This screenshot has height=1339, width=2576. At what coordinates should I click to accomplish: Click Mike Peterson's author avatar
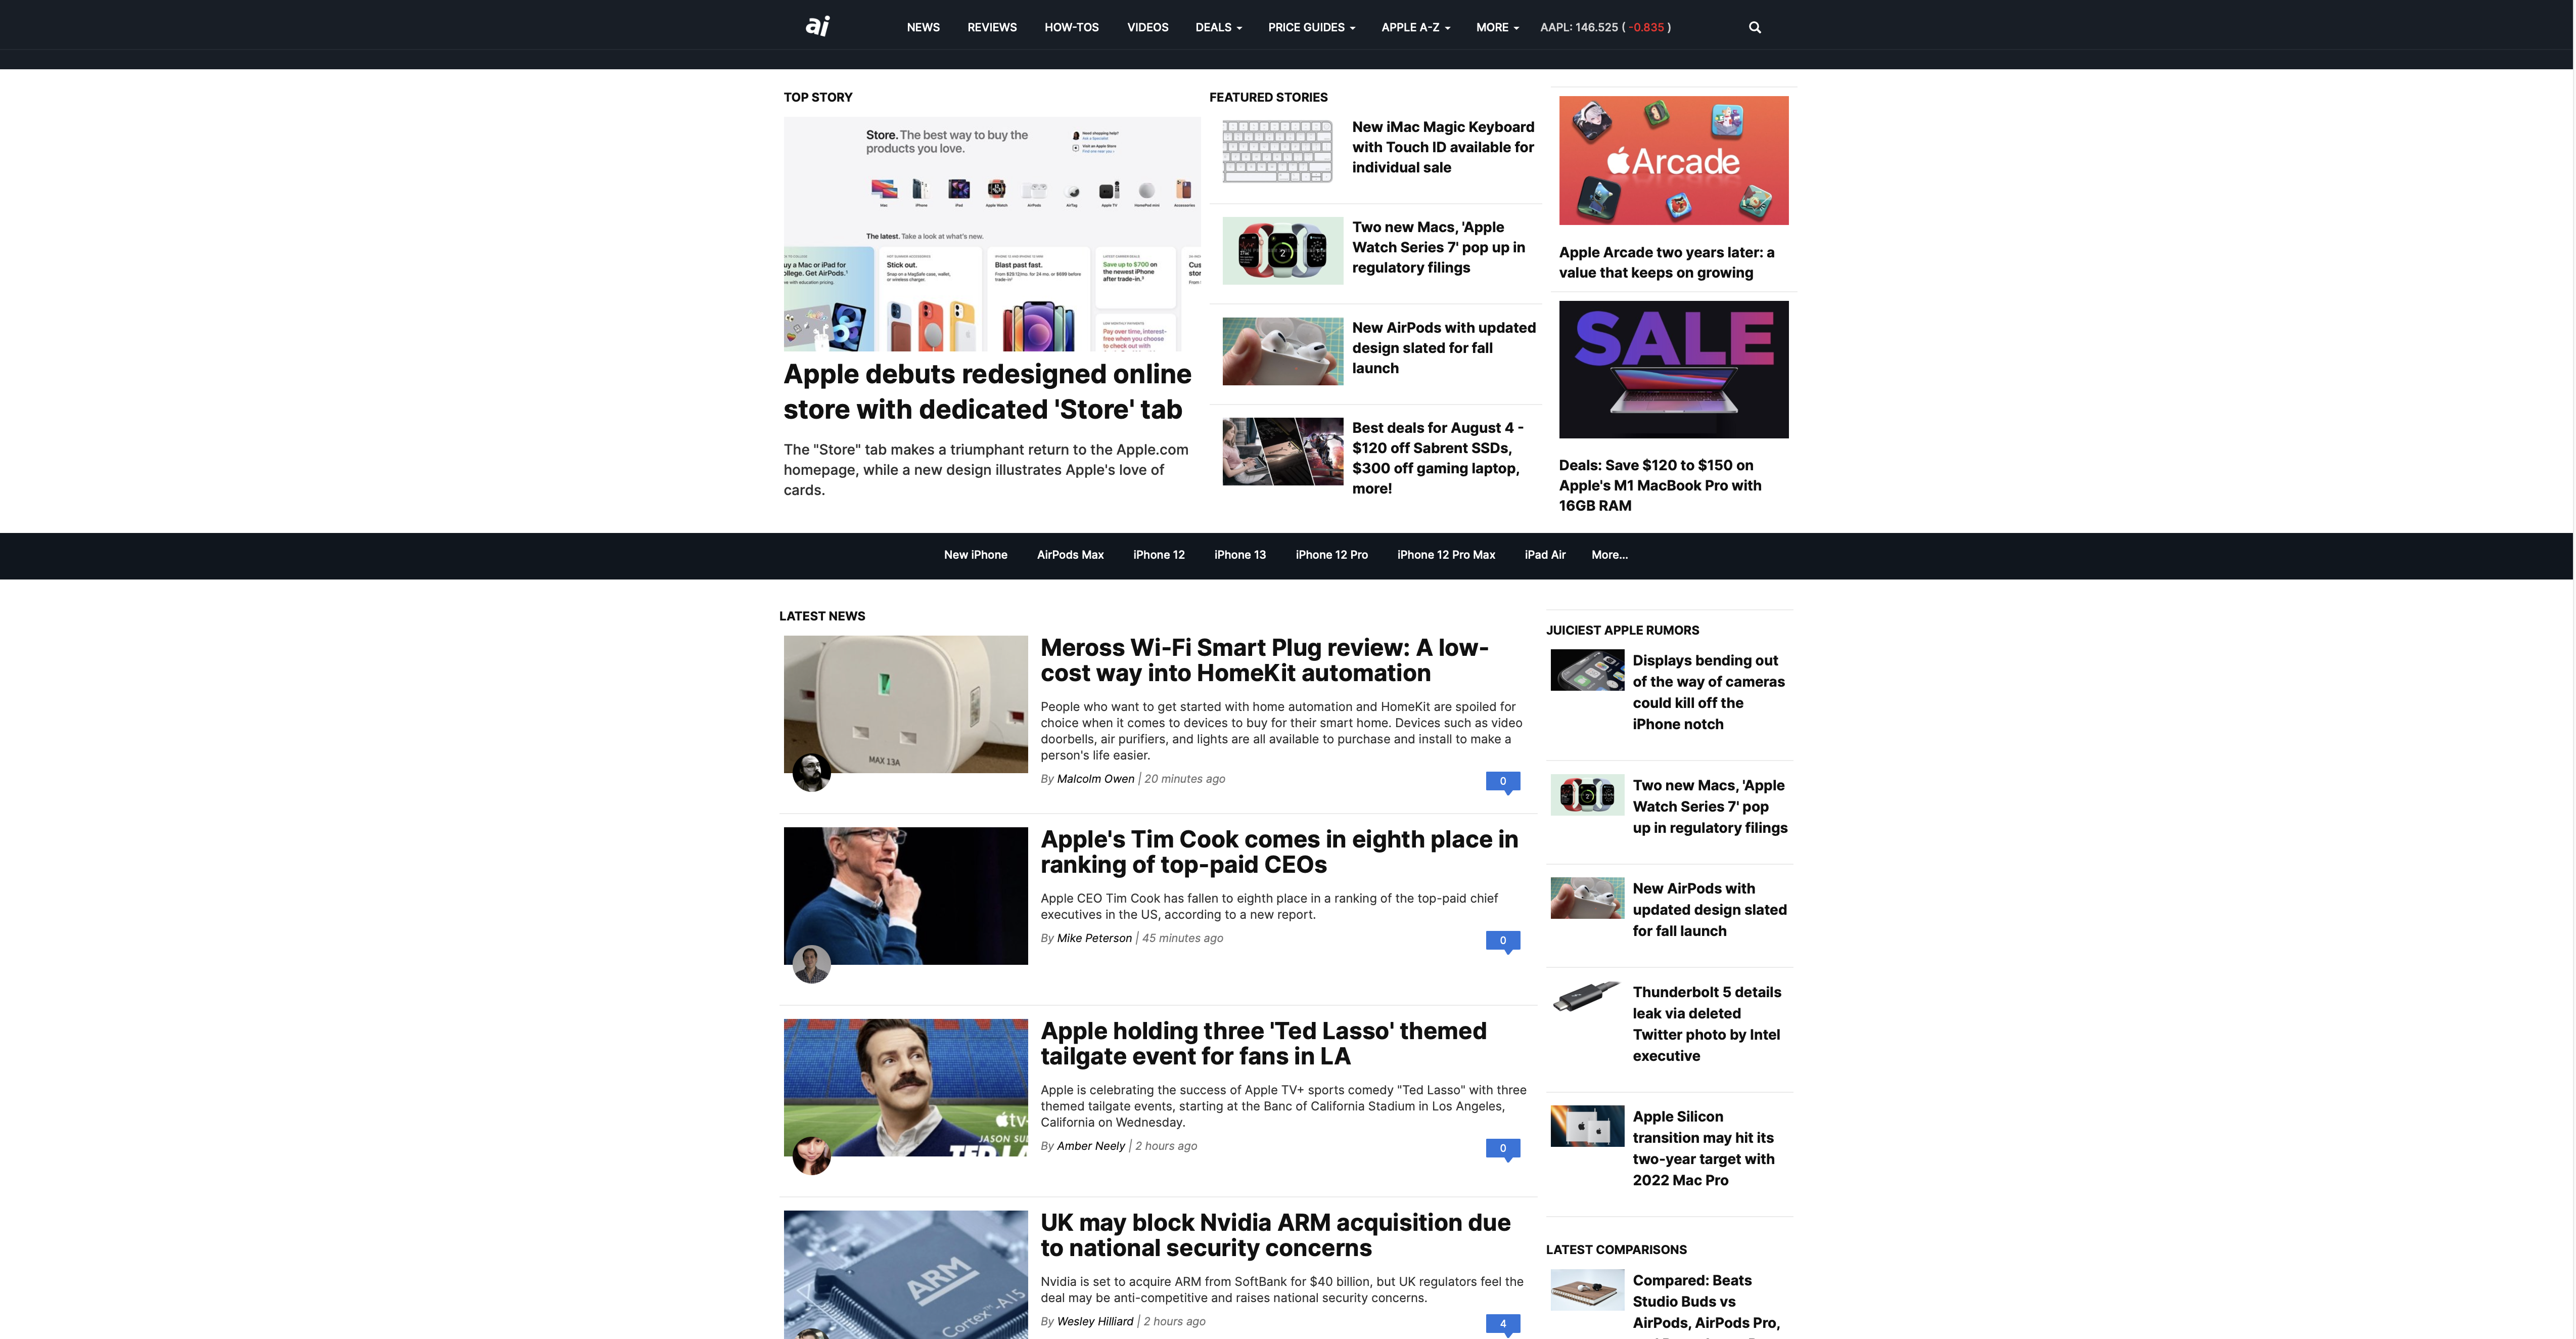point(811,964)
